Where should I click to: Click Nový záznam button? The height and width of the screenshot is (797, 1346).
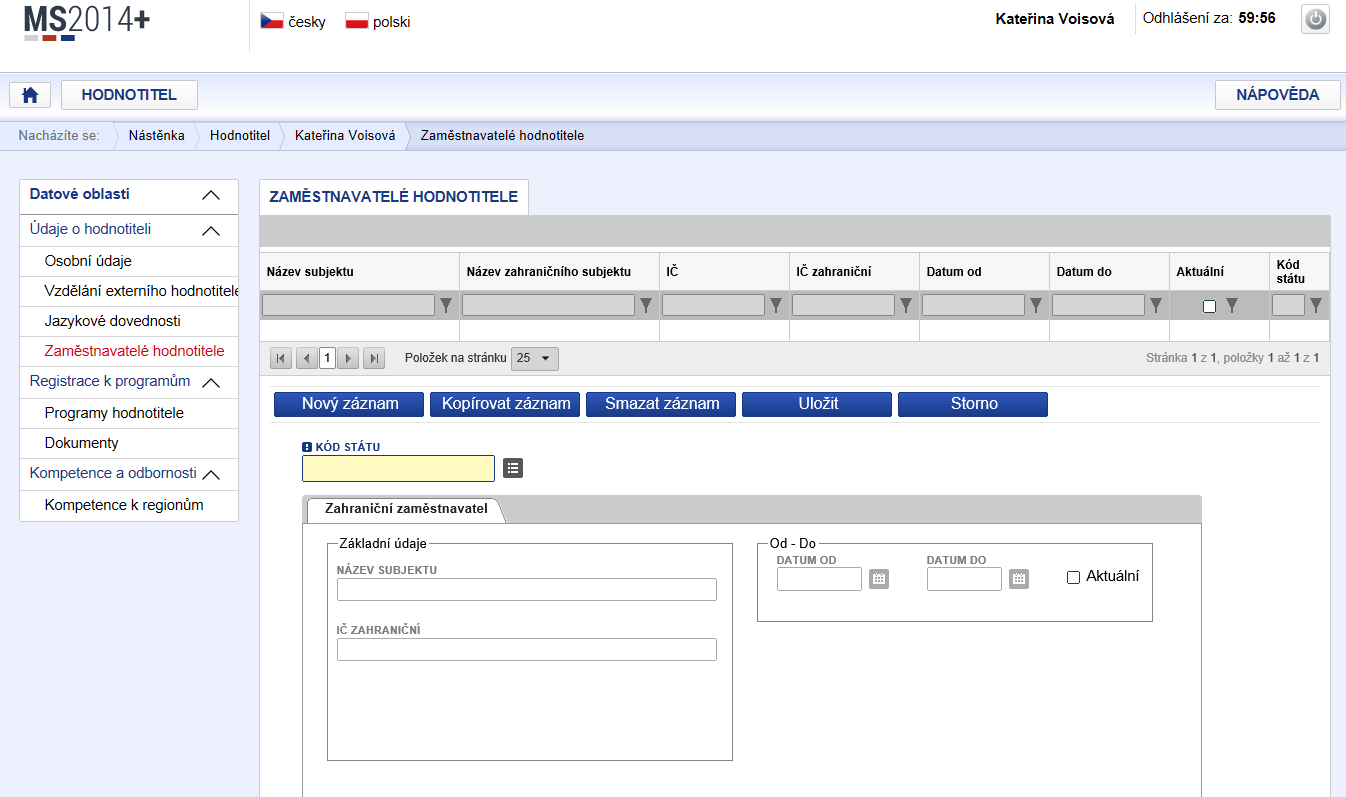coord(350,404)
